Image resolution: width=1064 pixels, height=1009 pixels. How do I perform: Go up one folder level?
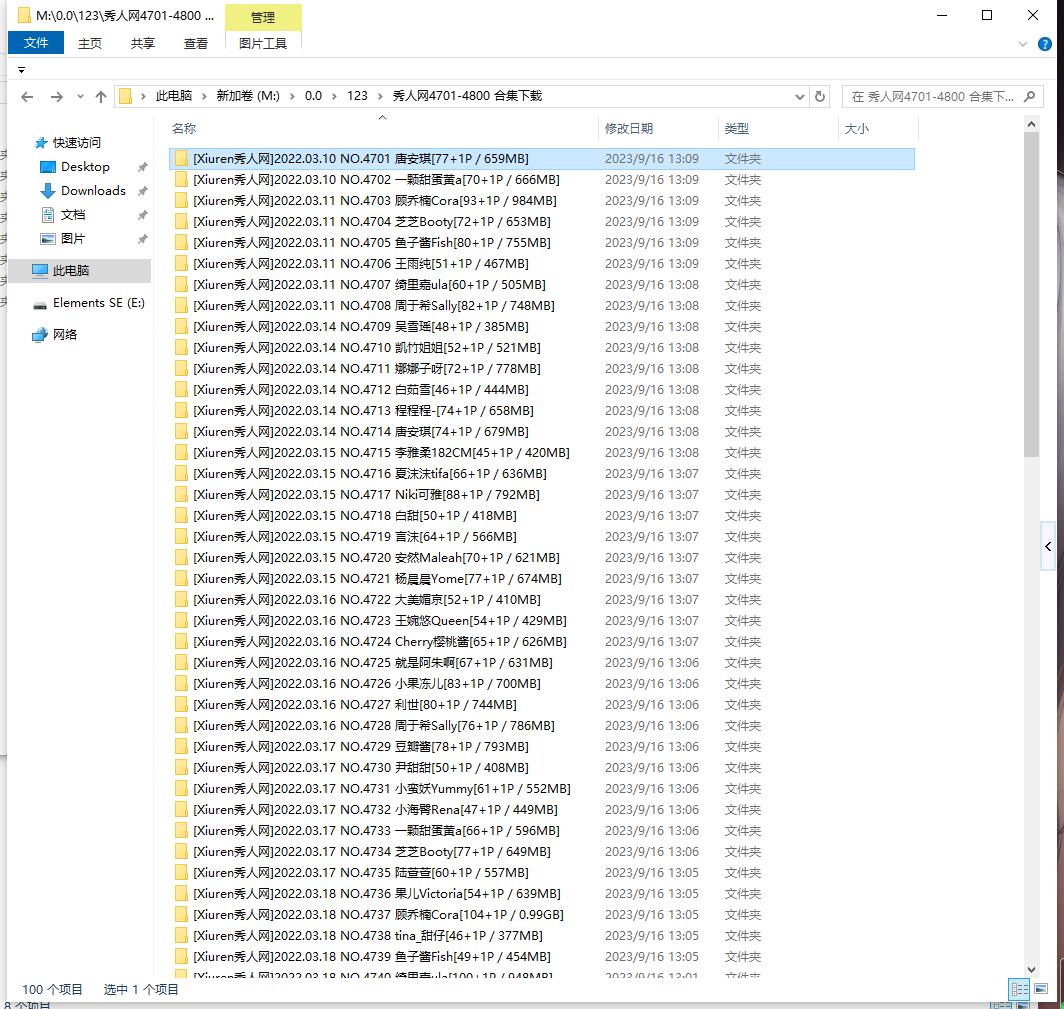[x=100, y=97]
